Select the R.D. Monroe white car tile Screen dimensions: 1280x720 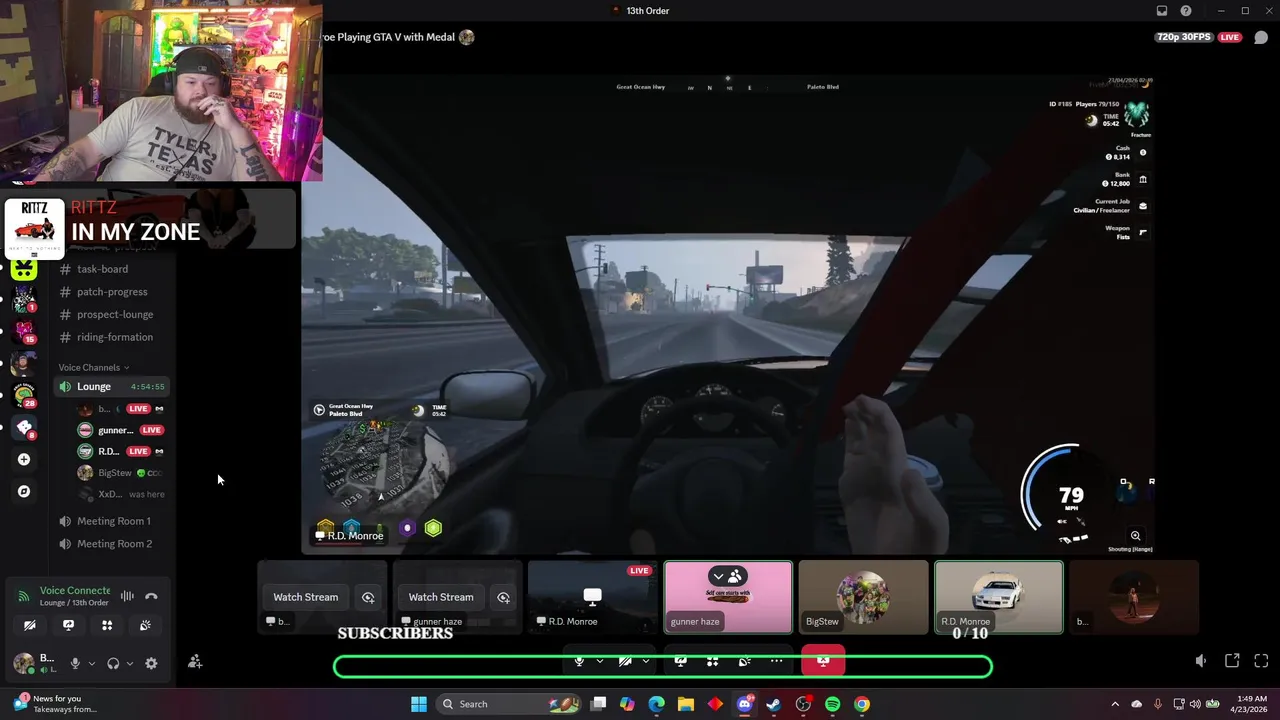[998, 597]
